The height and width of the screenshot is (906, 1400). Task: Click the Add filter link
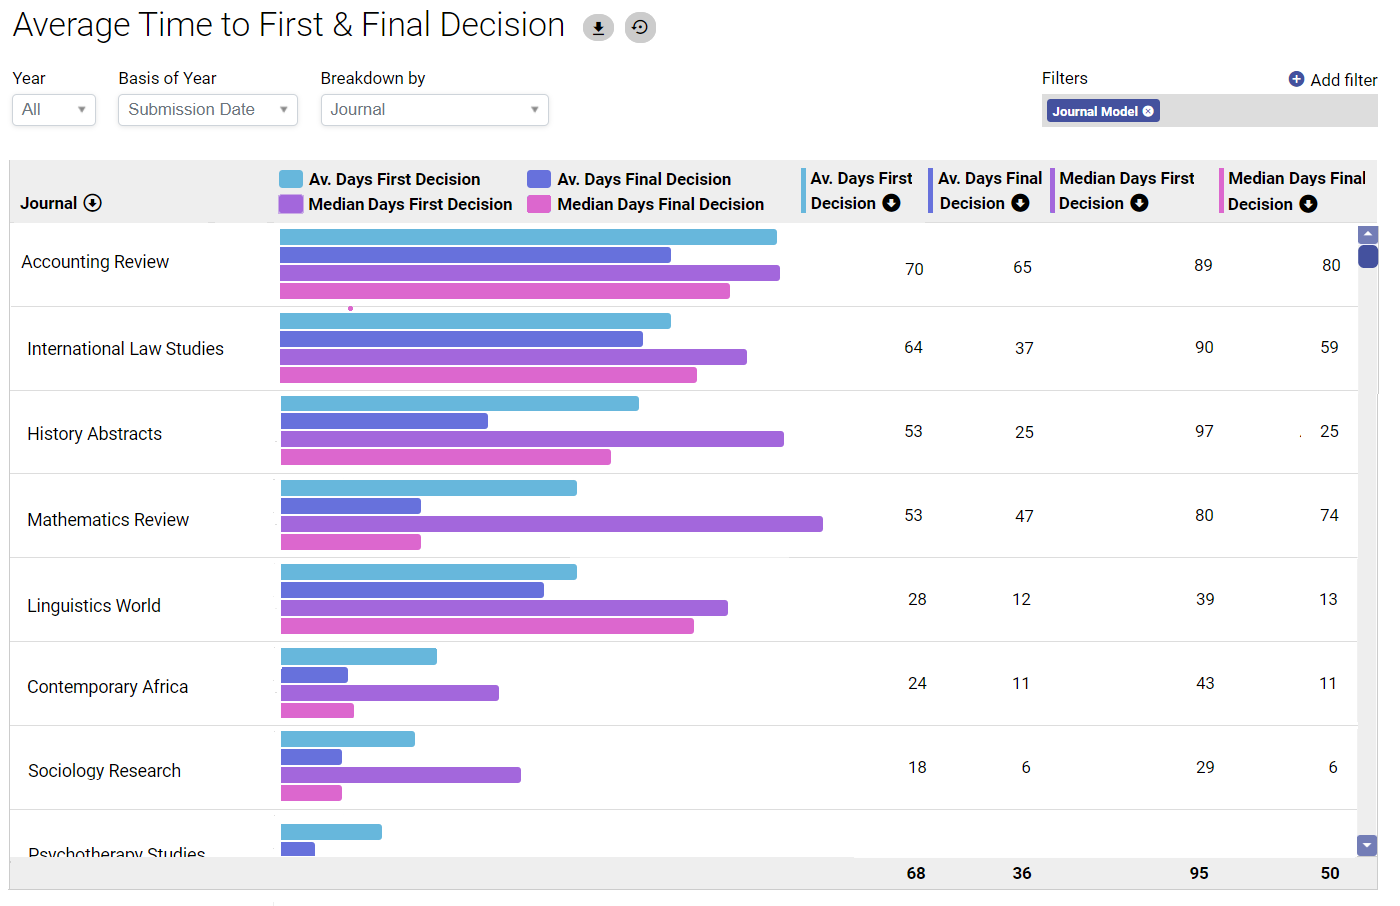point(1343,80)
